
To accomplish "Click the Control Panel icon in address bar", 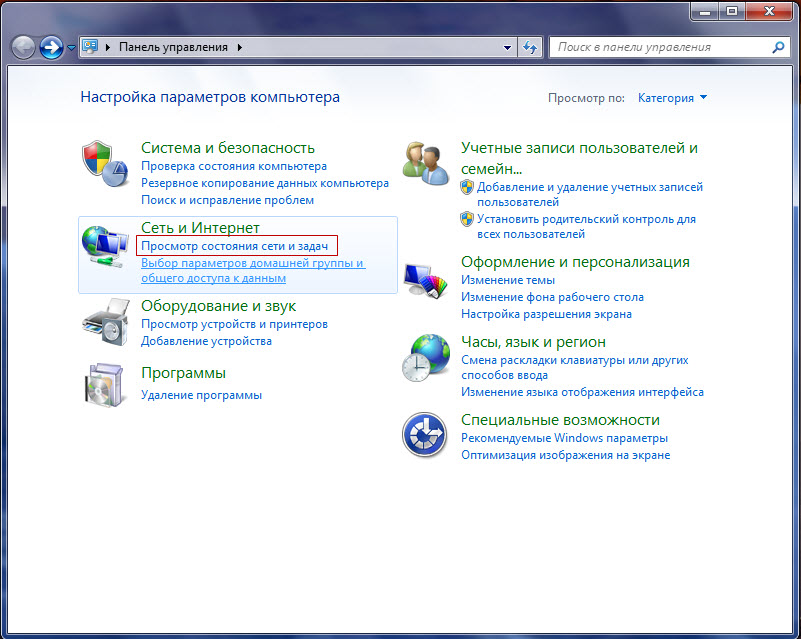I will coord(90,47).
